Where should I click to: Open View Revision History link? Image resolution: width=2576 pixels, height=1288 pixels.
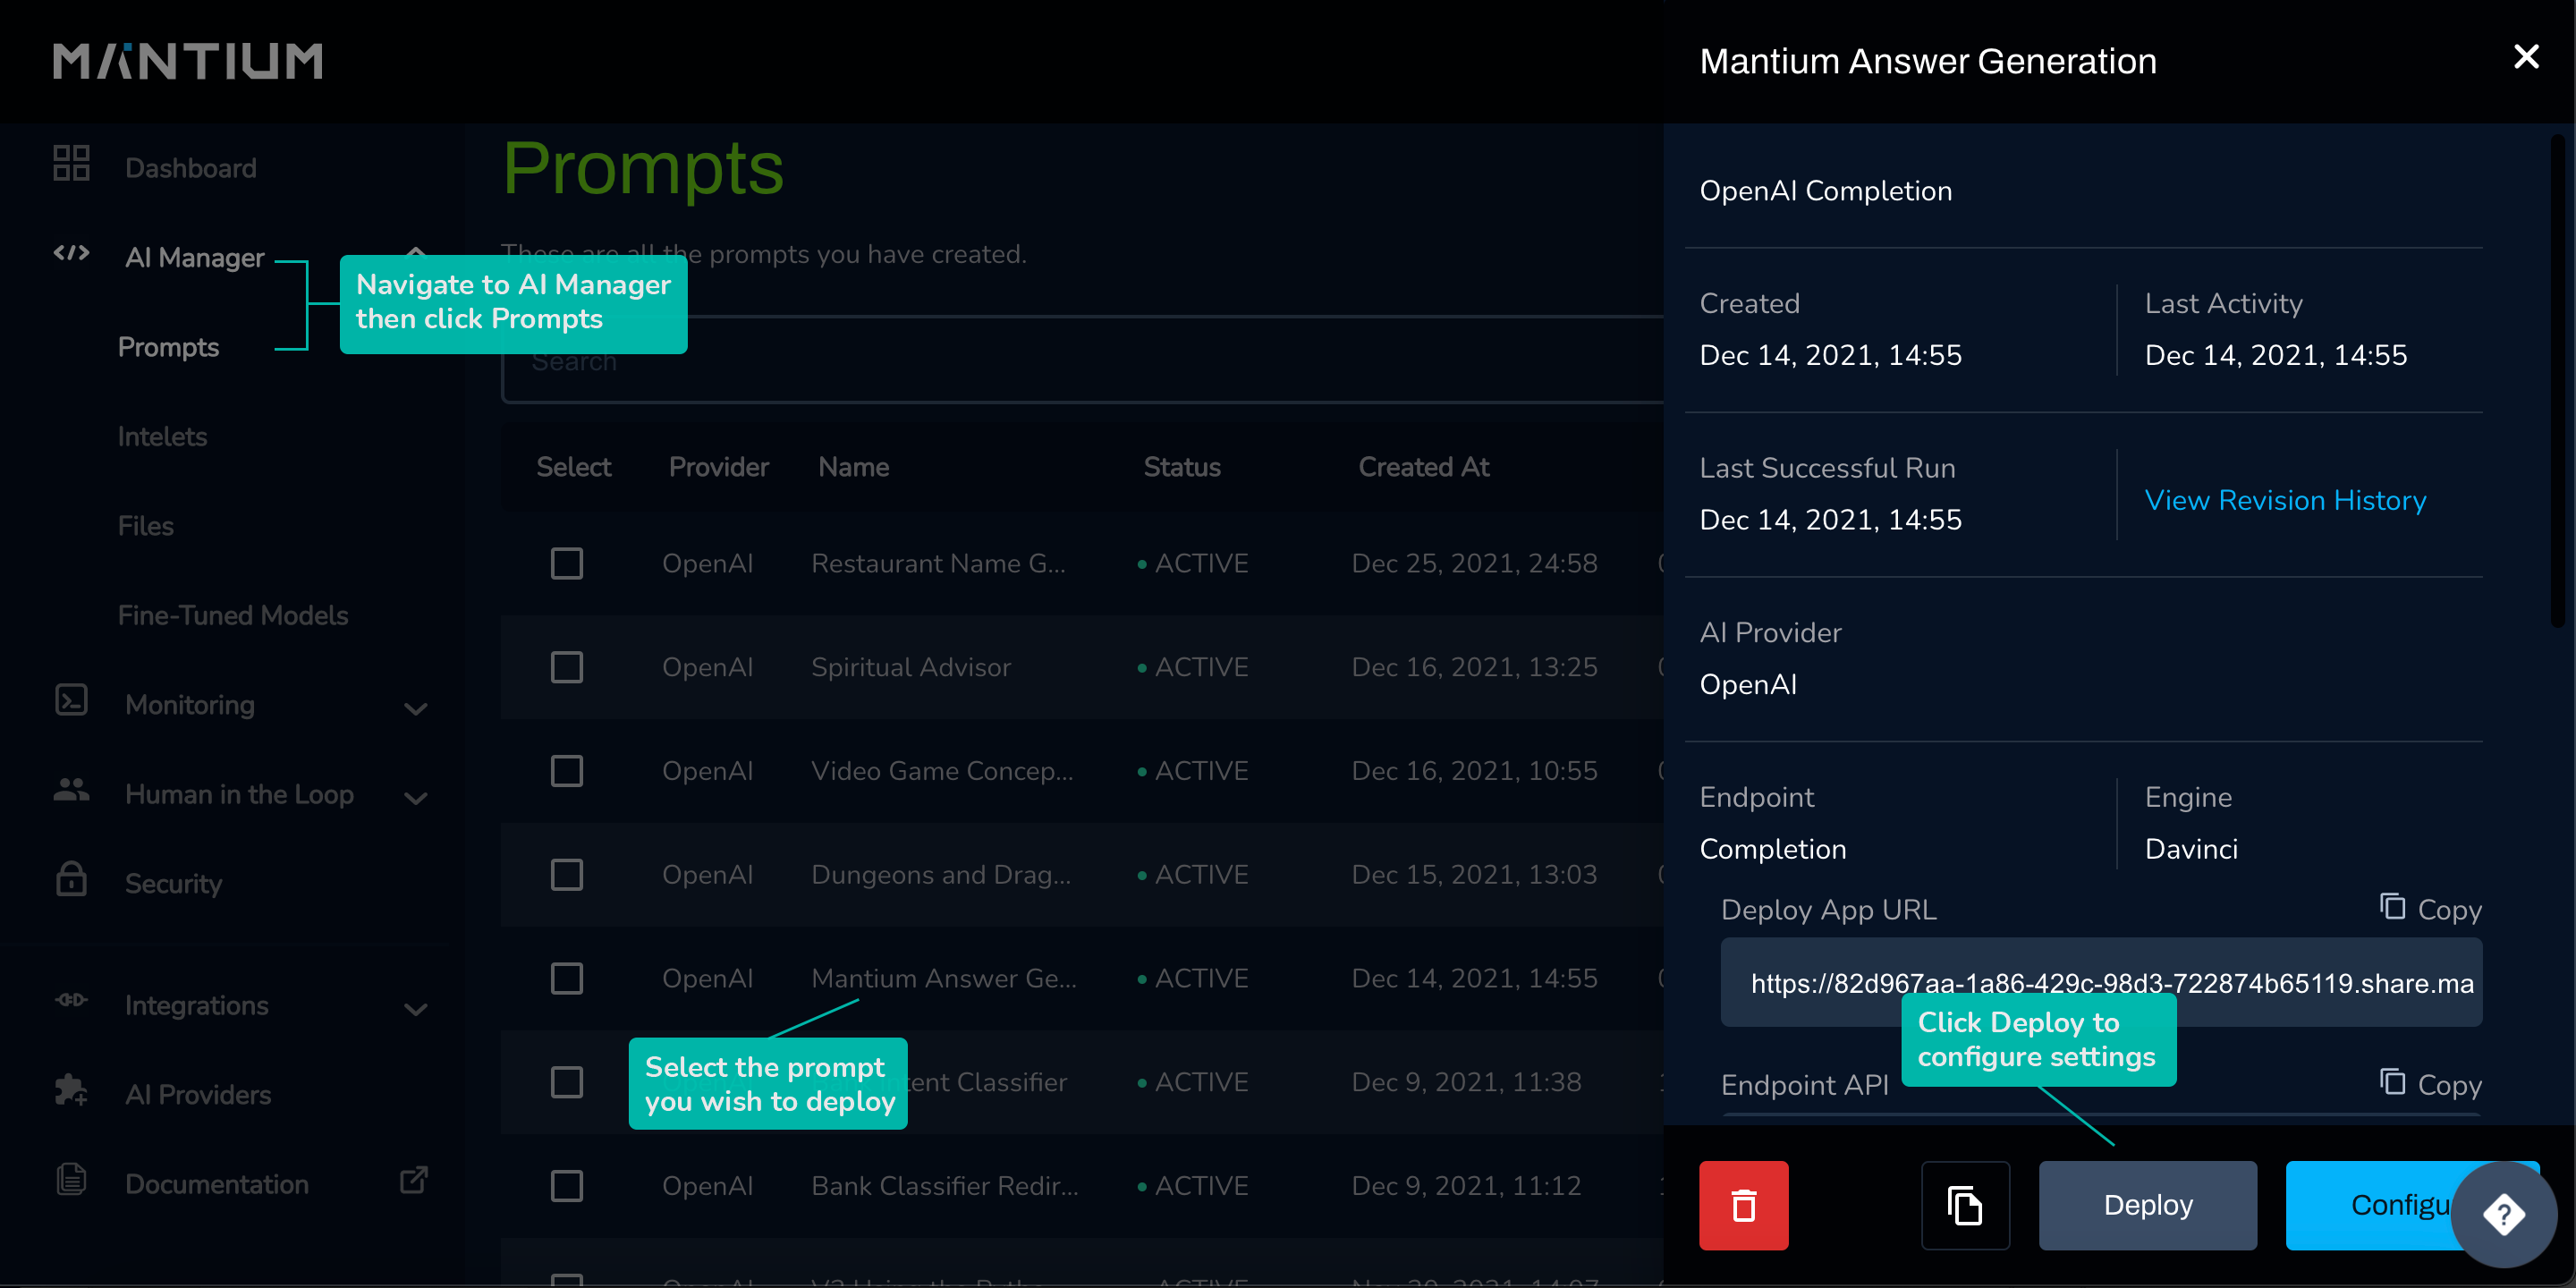pos(2285,500)
